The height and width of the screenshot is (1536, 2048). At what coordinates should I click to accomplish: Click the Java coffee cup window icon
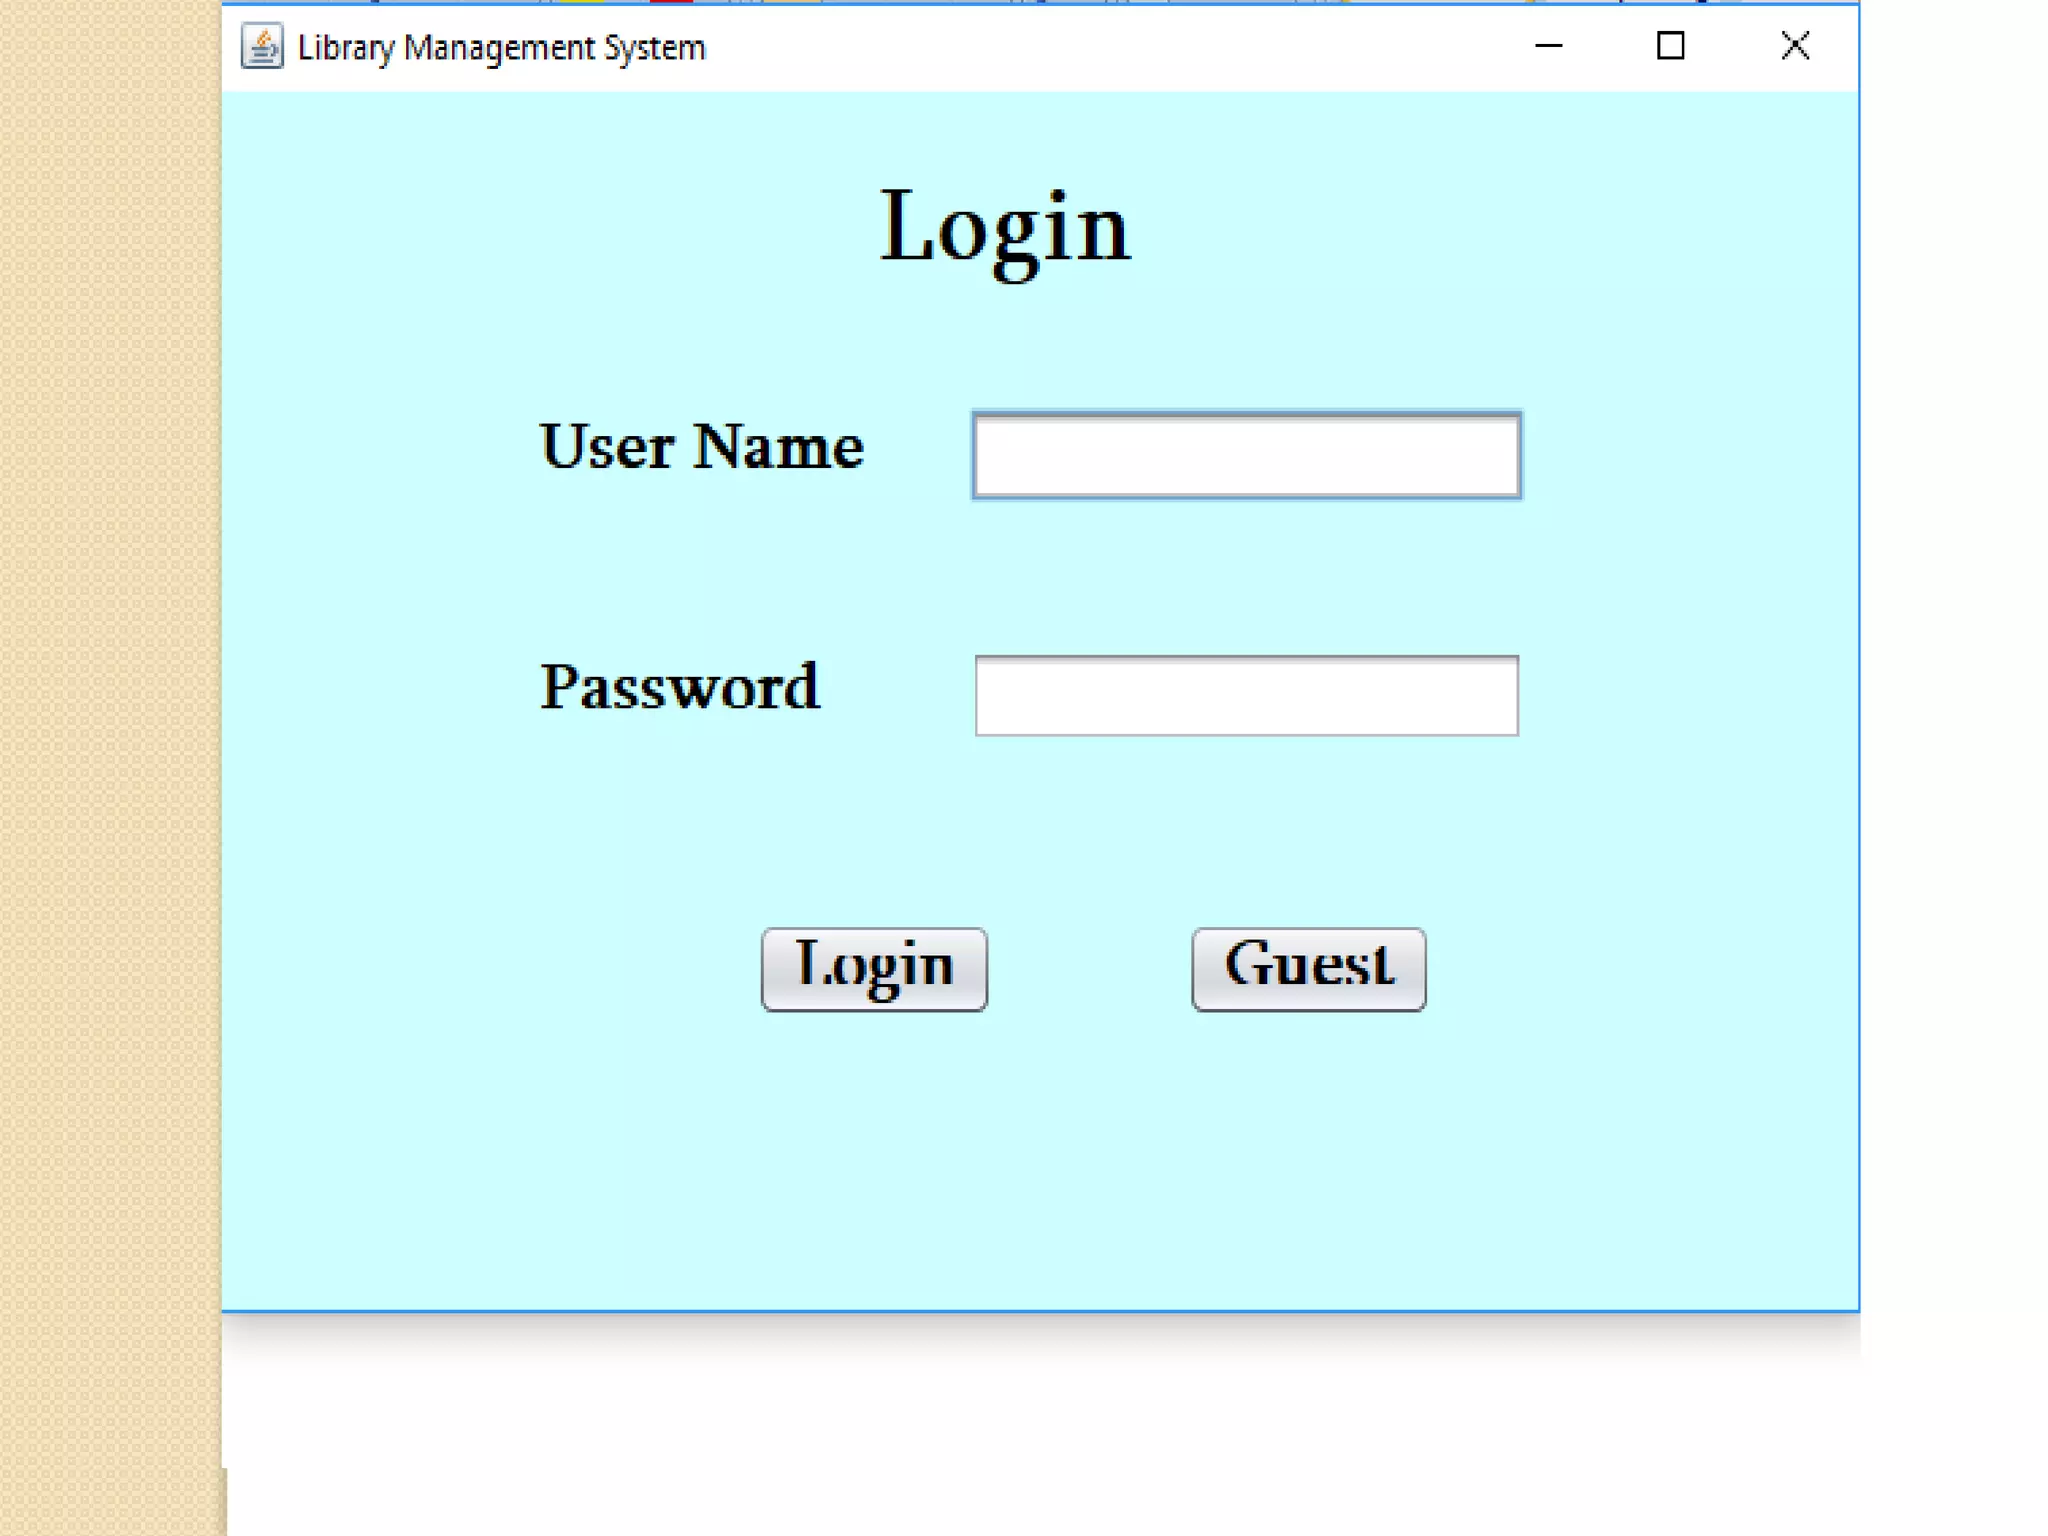262,47
